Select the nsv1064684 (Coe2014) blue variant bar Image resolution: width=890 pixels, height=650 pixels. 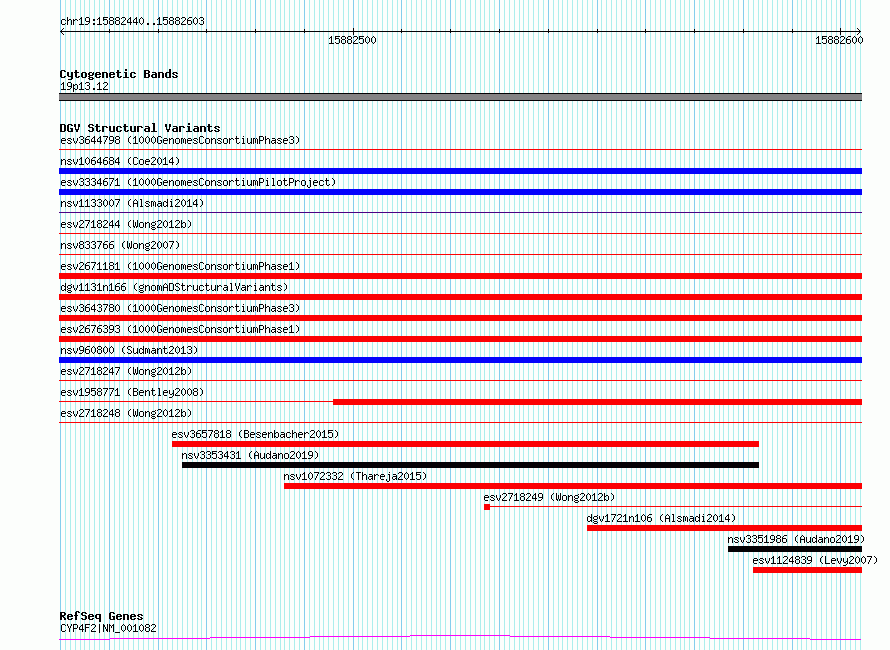(x=460, y=171)
